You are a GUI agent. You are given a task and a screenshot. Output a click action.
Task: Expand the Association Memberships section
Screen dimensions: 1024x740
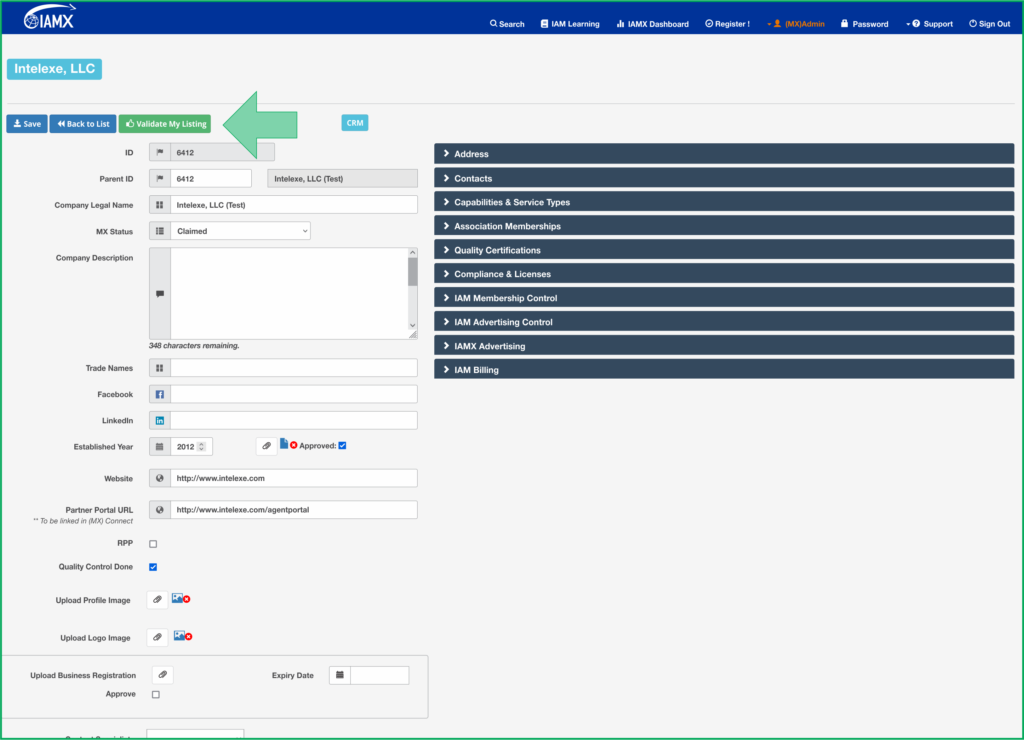[724, 226]
